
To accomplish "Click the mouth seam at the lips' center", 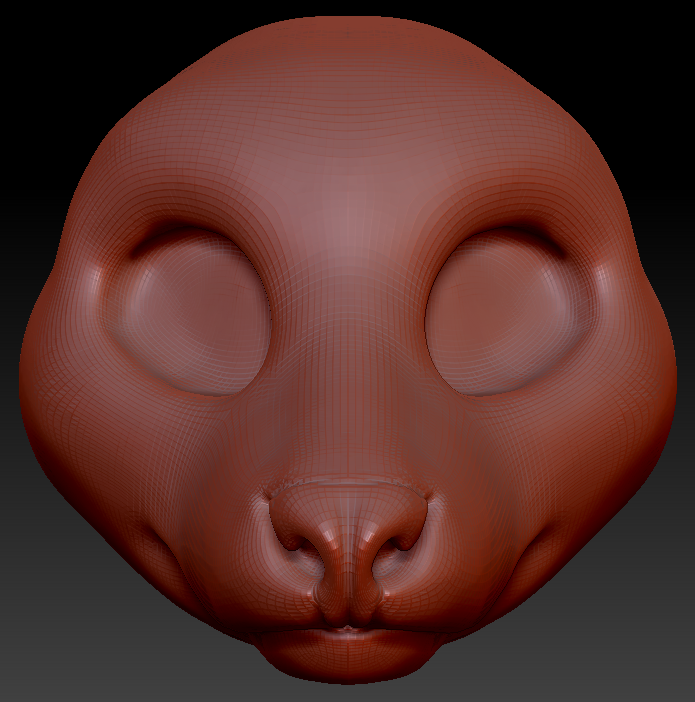I will pos(348,629).
